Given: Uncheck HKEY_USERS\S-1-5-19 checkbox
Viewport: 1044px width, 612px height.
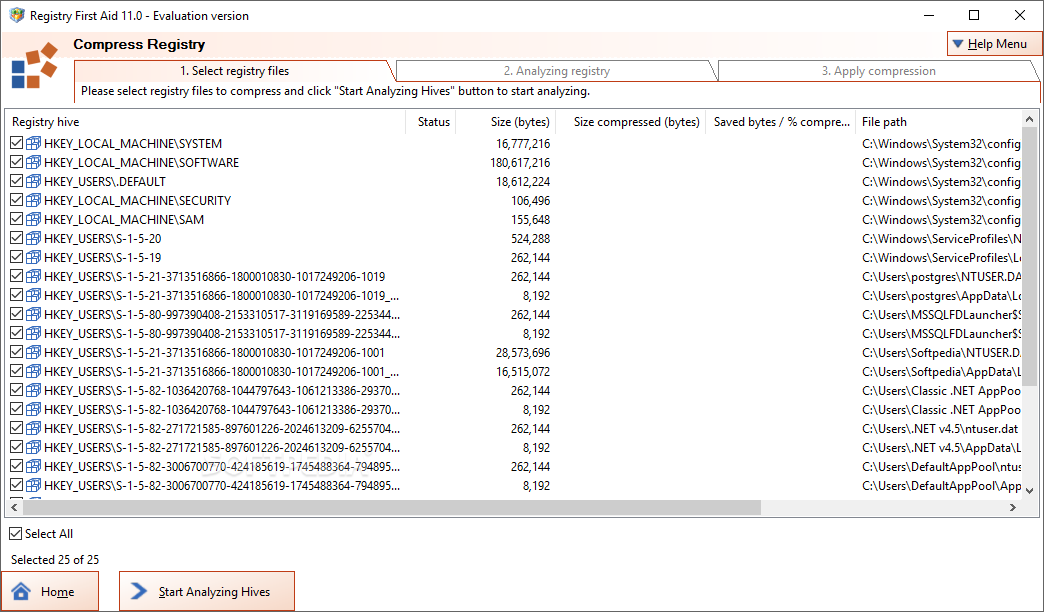Looking at the screenshot, I should [x=17, y=257].
